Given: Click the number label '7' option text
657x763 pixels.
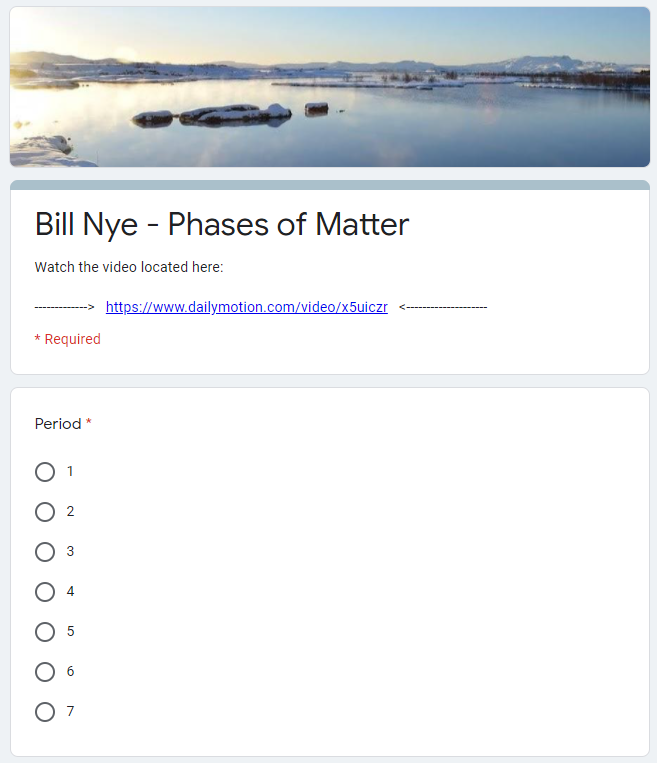Looking at the screenshot, I should pos(70,711).
